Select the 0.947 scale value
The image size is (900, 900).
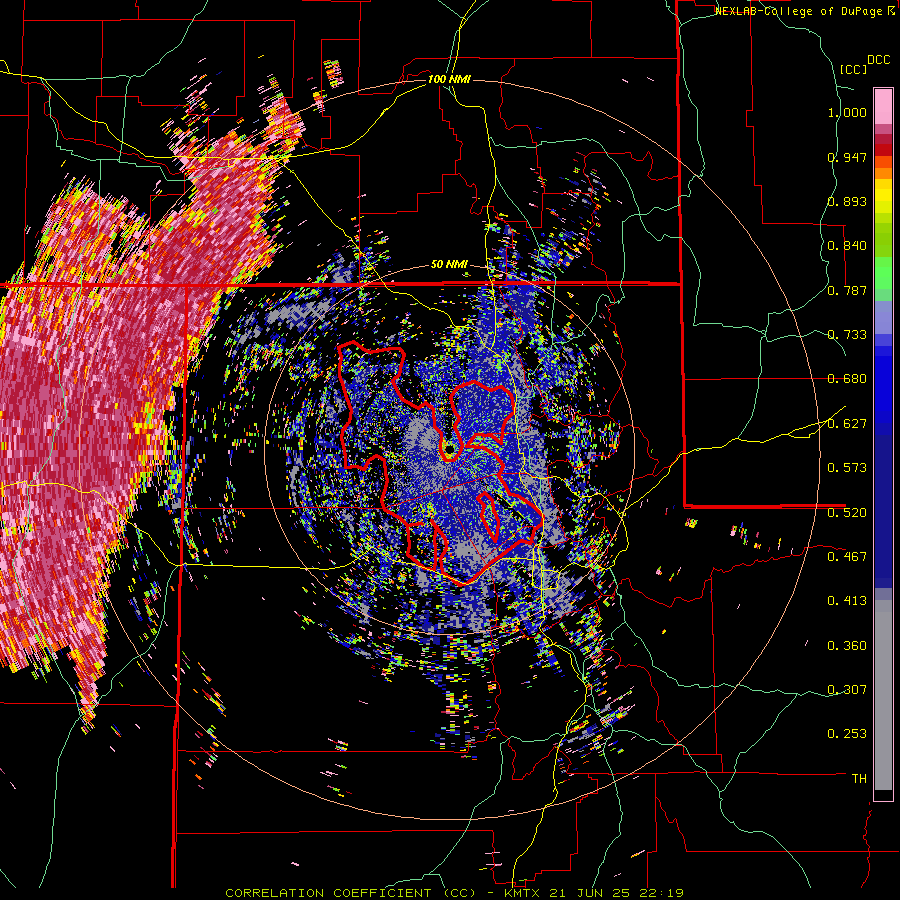(x=847, y=157)
